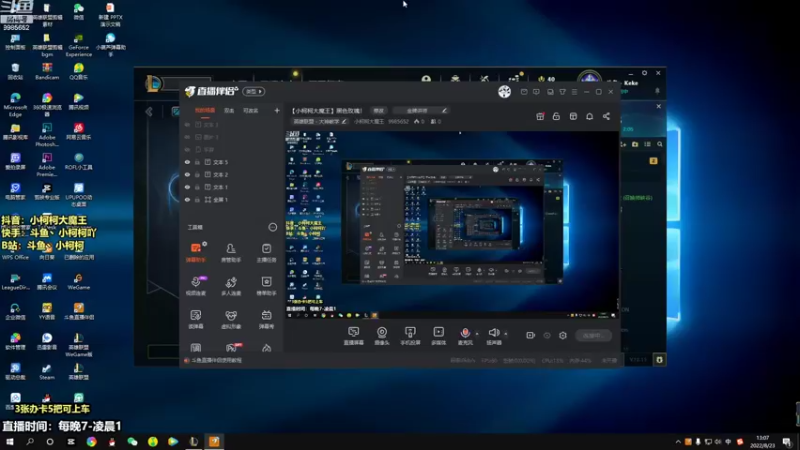Open the 弹幕助手 tool

coord(195,252)
